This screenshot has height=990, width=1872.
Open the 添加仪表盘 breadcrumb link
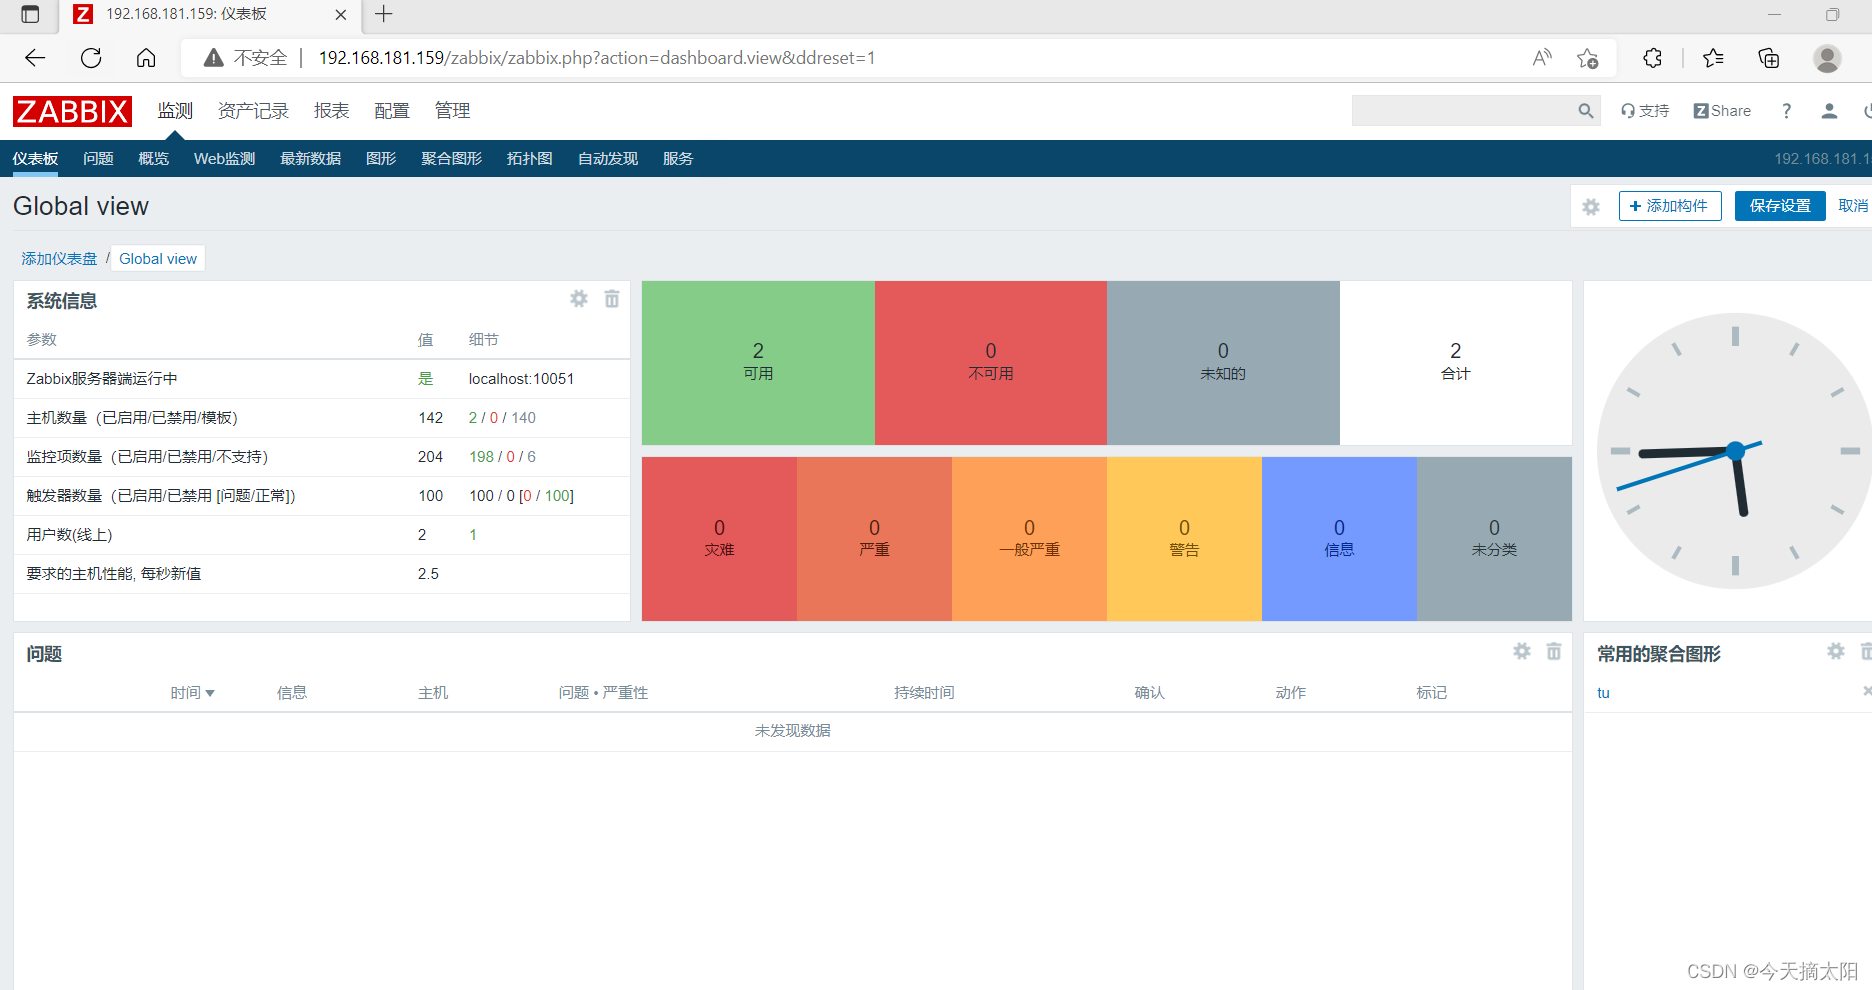point(59,259)
